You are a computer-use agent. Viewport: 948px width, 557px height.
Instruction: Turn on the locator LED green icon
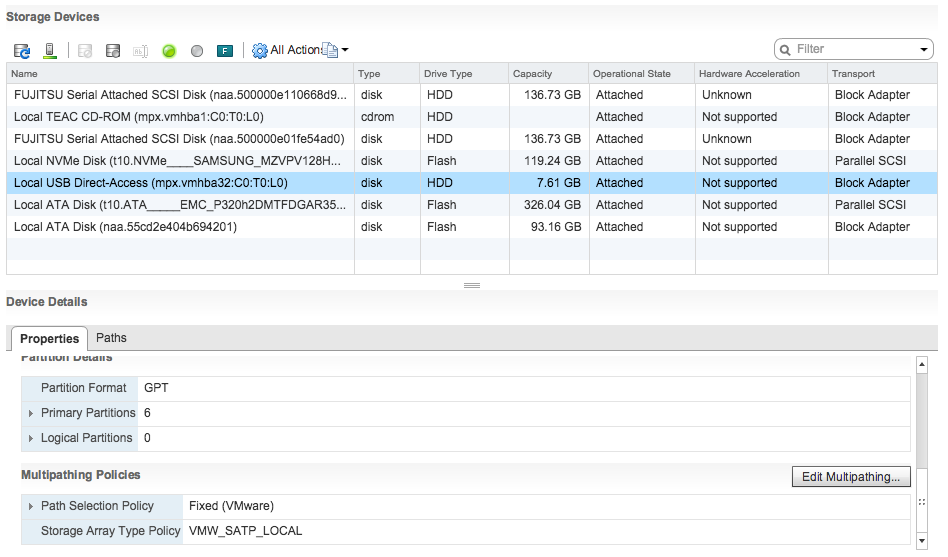(169, 50)
